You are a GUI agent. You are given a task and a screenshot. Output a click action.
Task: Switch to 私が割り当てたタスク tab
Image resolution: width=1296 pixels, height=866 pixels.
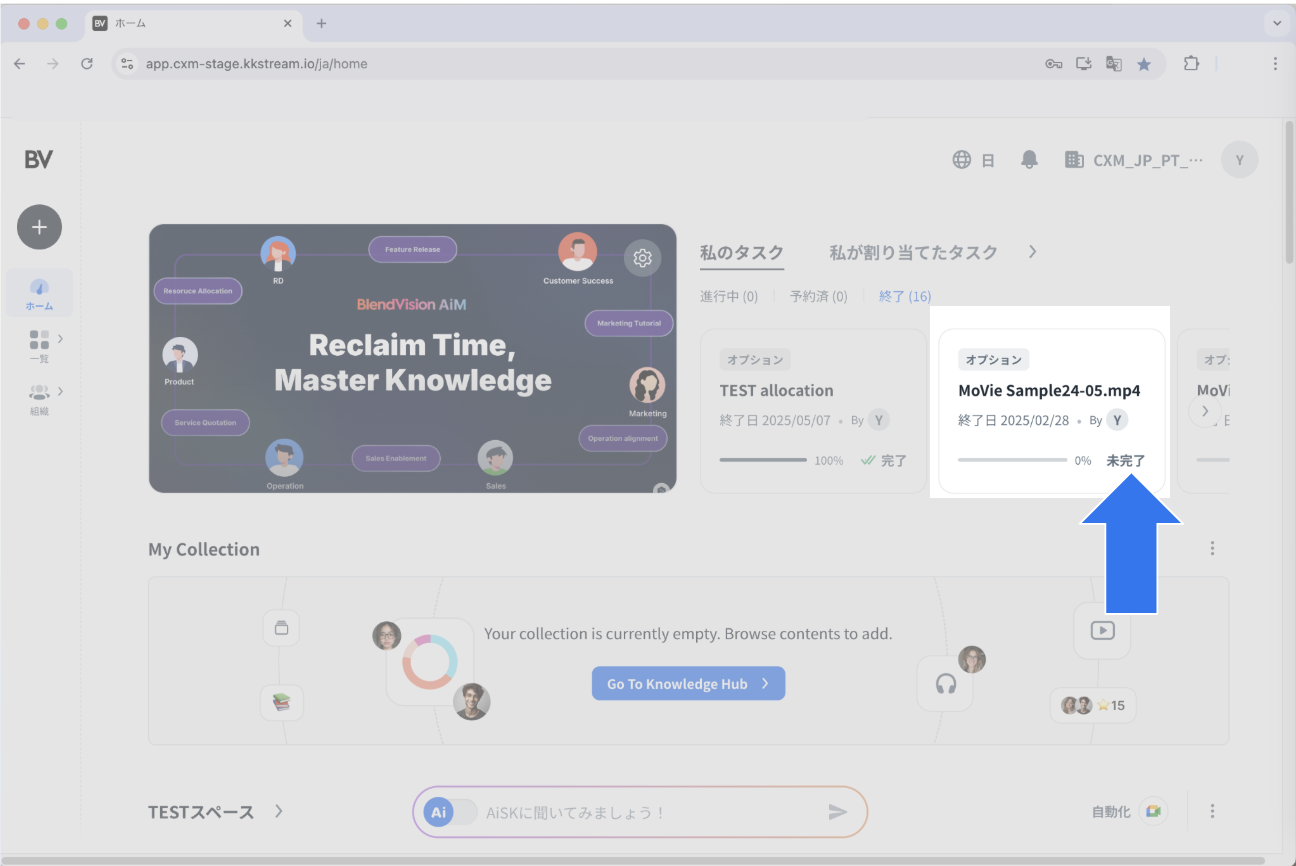pyautogui.click(x=913, y=253)
